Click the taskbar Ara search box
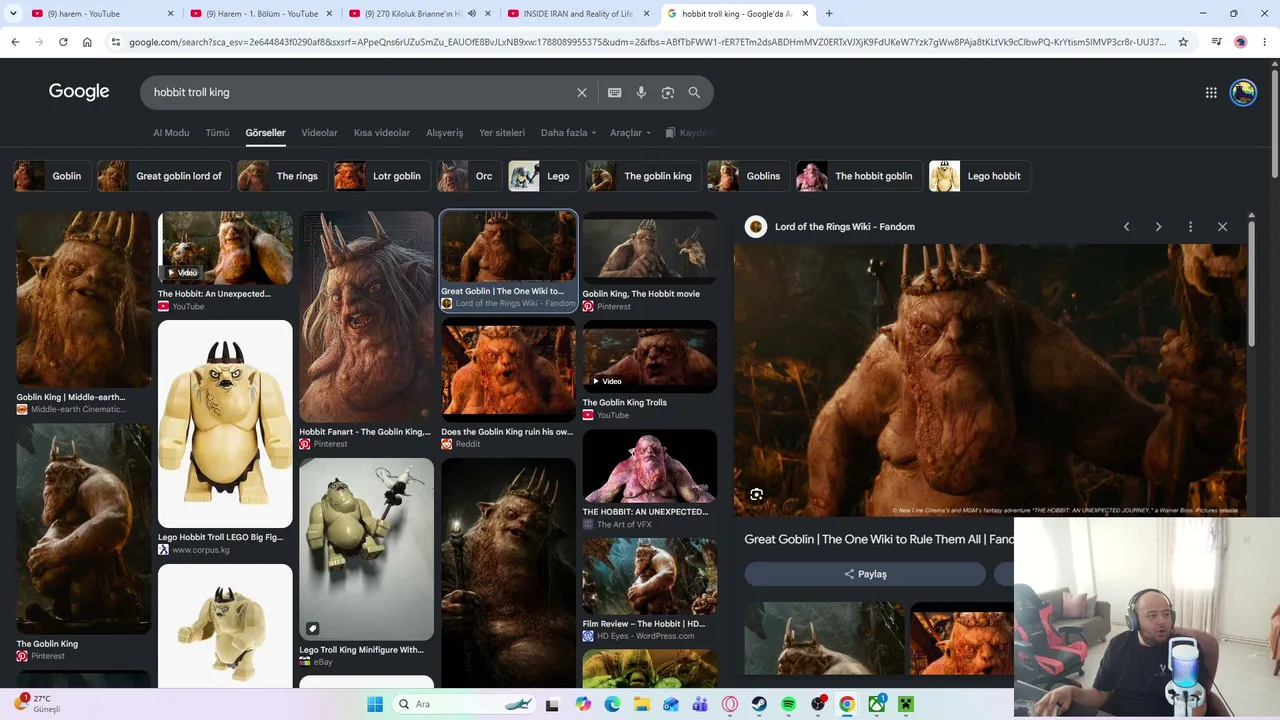This screenshot has height=720, width=1280. click(x=466, y=704)
